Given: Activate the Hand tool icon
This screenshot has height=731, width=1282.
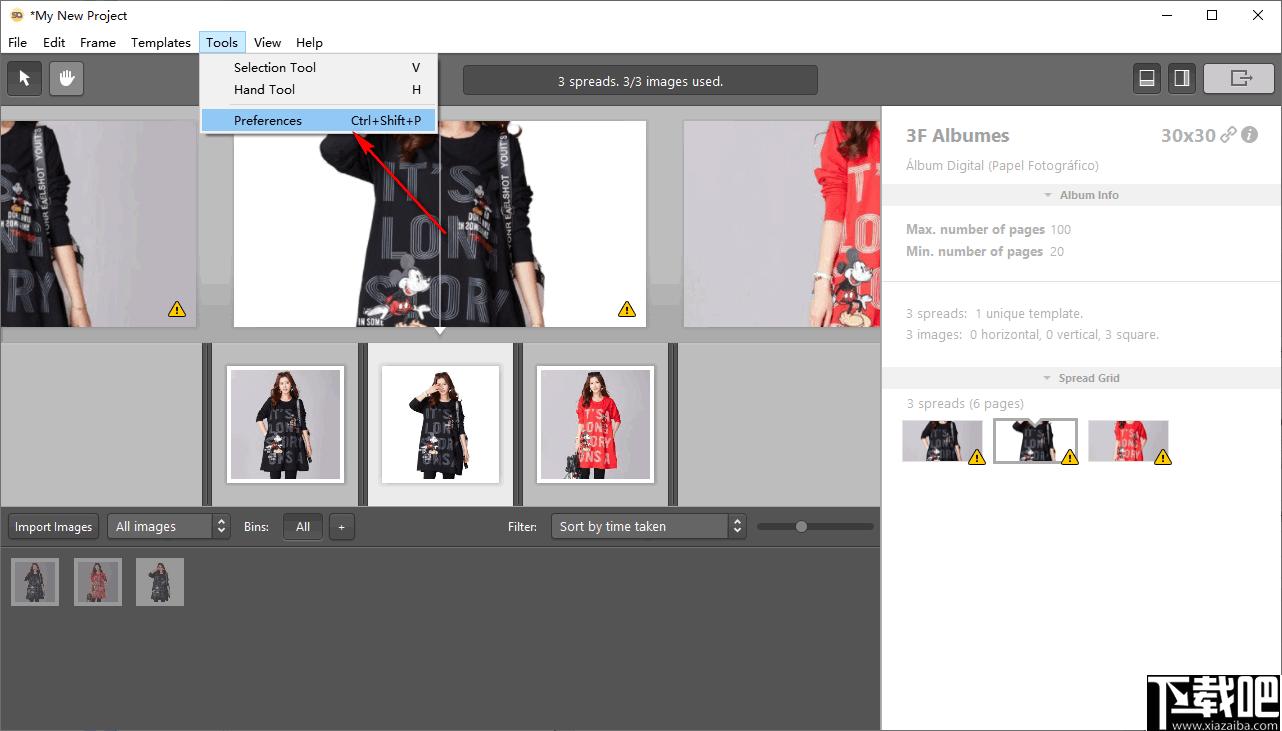Looking at the screenshot, I should [67, 79].
